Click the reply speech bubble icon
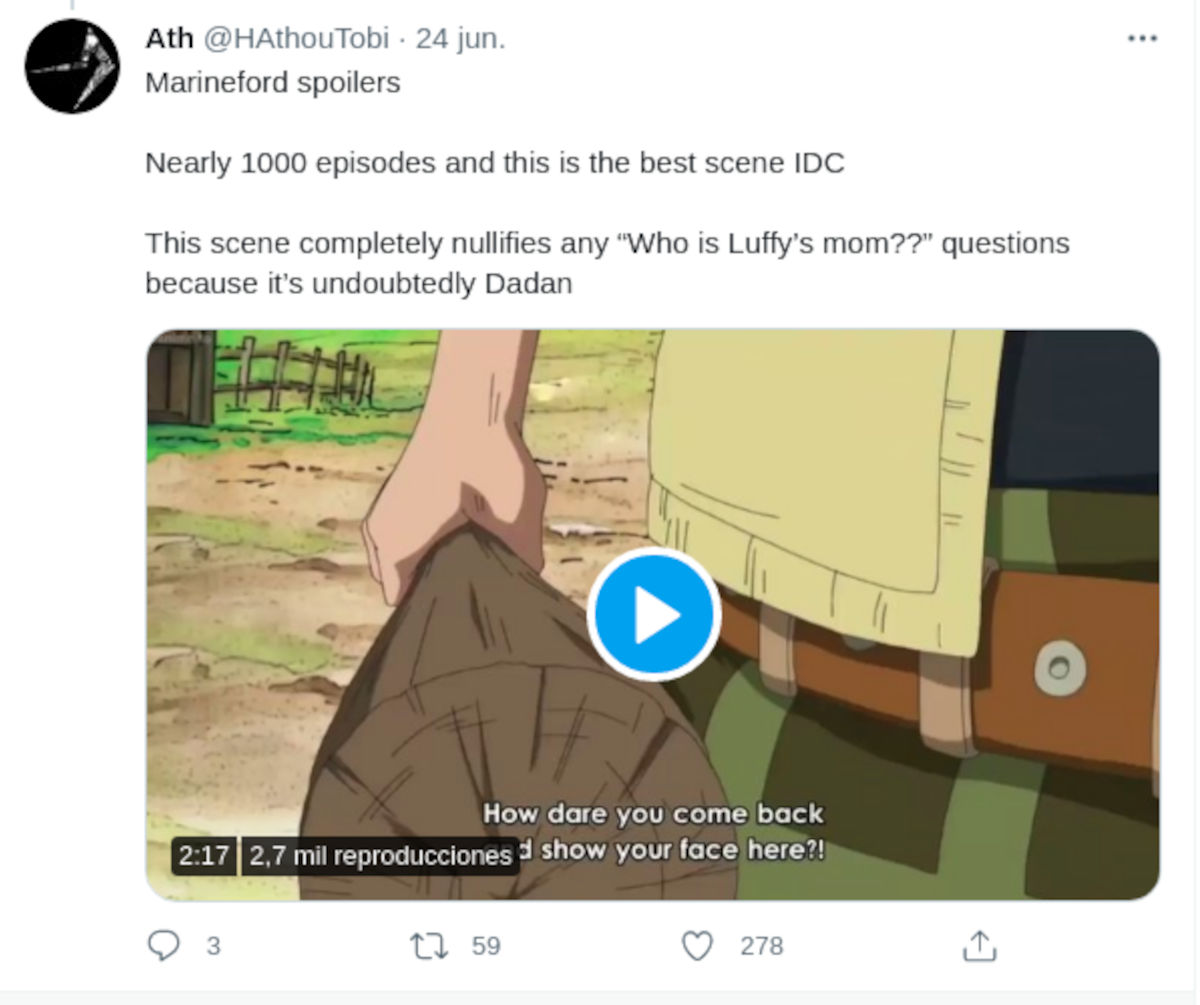Screen dimensions: 1200x1005 (163, 945)
